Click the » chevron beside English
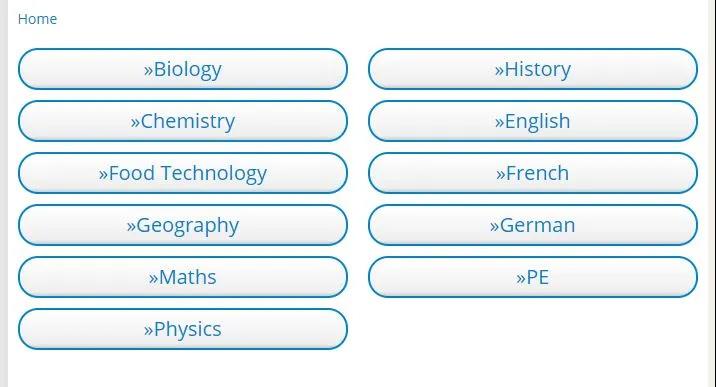 (500, 123)
